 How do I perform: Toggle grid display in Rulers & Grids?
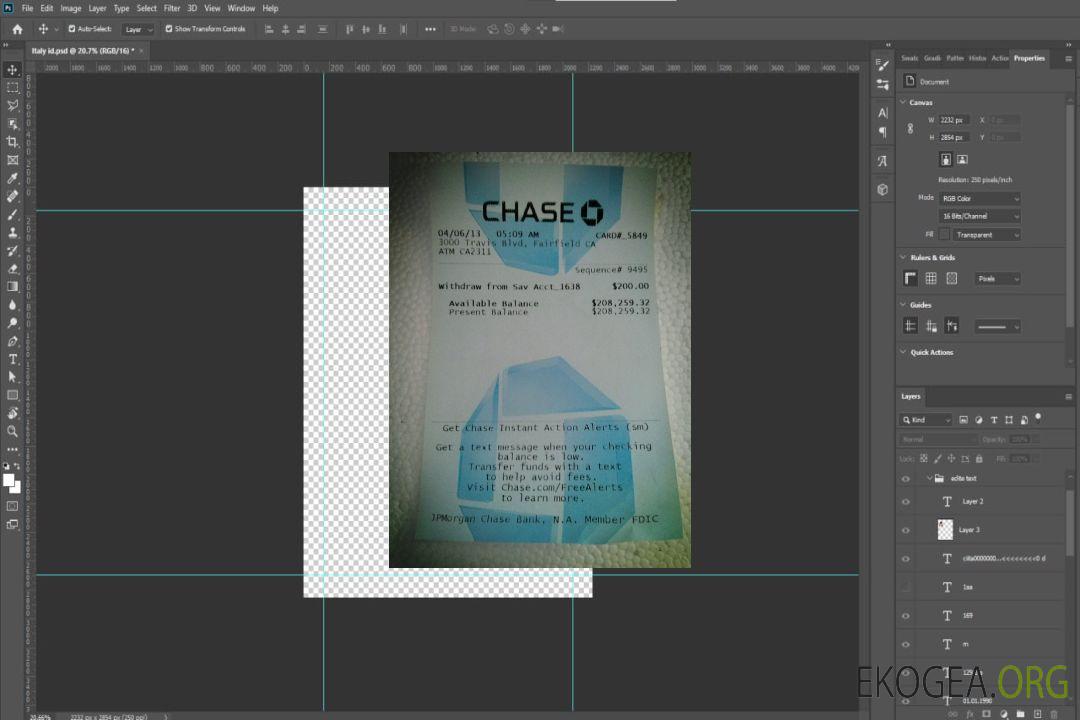(931, 278)
